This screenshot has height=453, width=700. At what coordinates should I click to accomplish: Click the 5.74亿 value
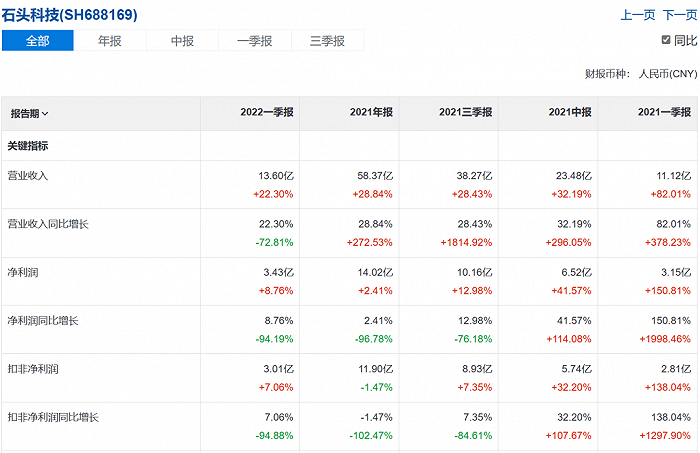point(576,369)
